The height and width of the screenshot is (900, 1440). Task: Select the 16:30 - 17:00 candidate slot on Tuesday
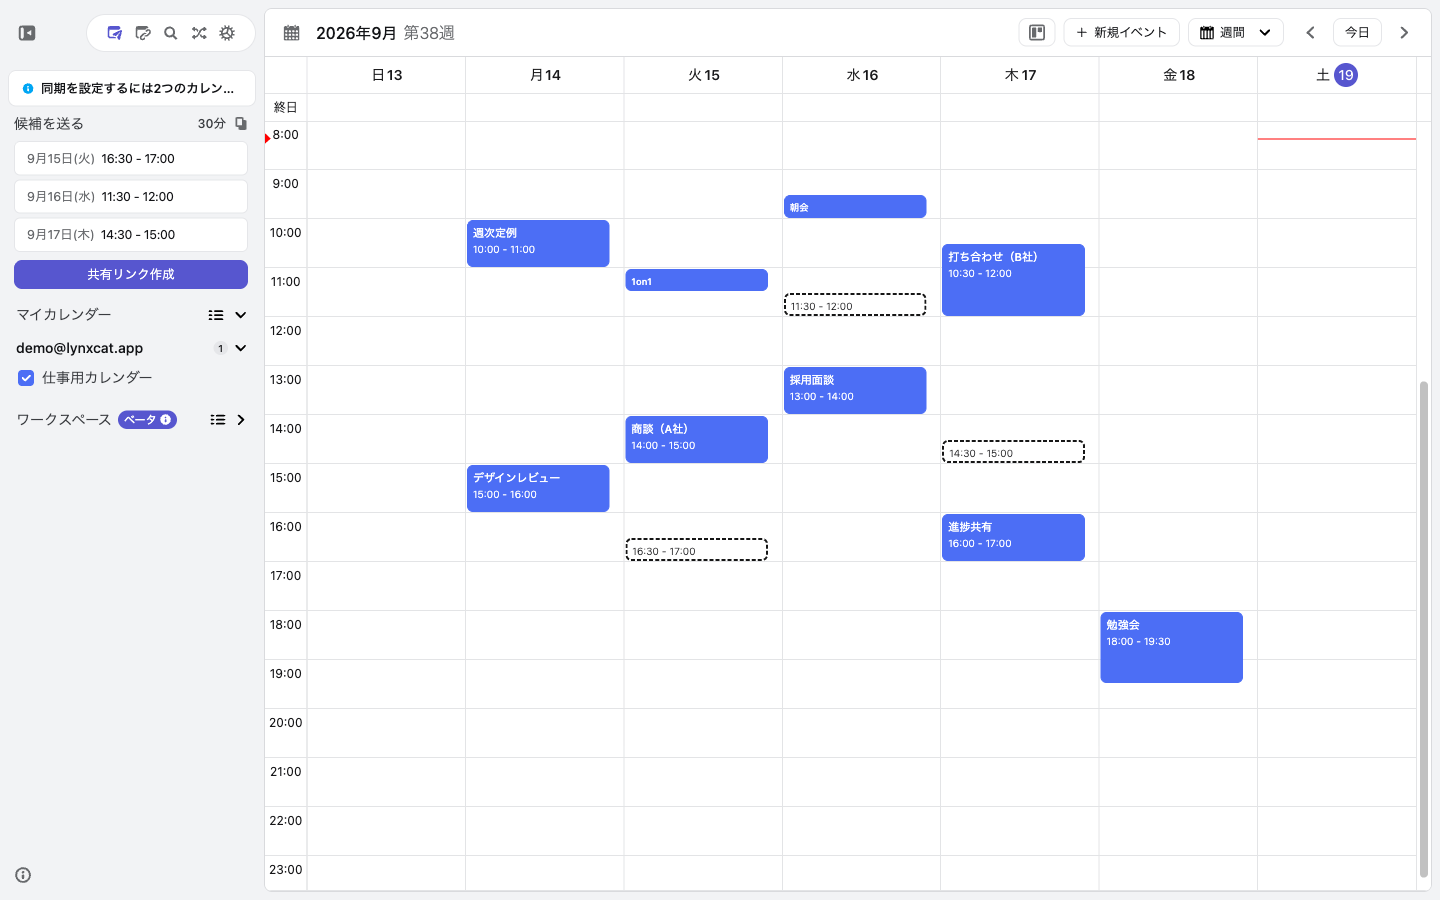[x=697, y=550]
